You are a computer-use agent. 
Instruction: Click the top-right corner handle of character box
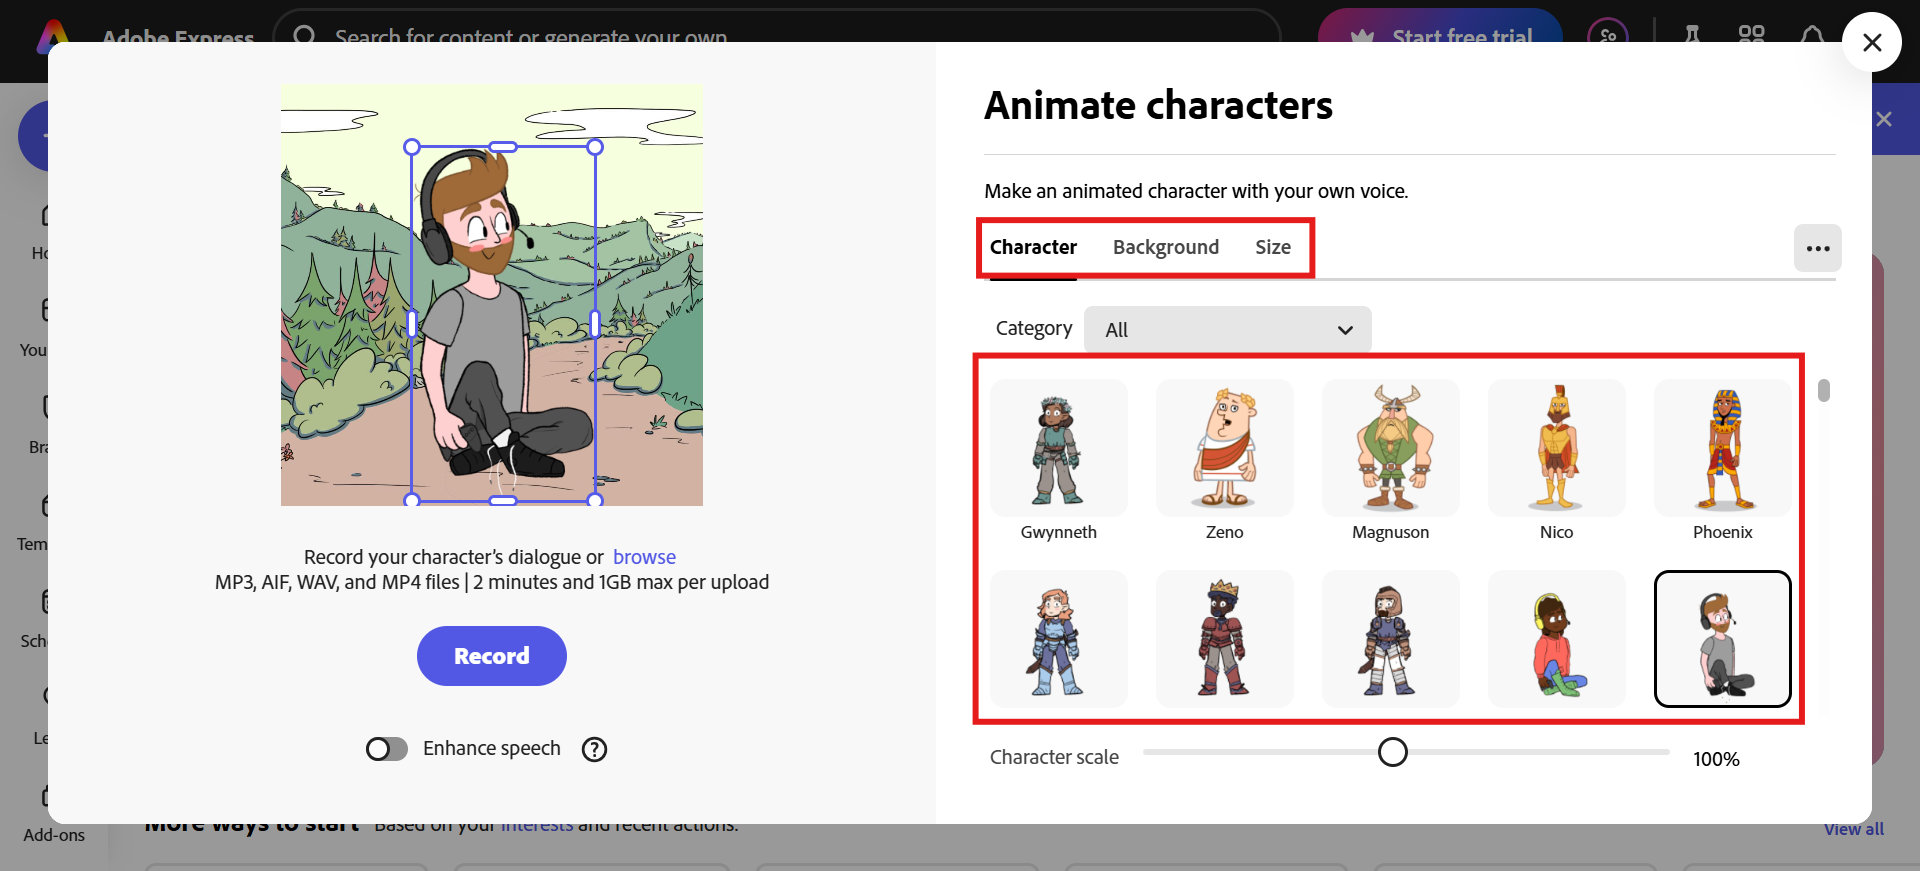pyautogui.click(x=595, y=147)
